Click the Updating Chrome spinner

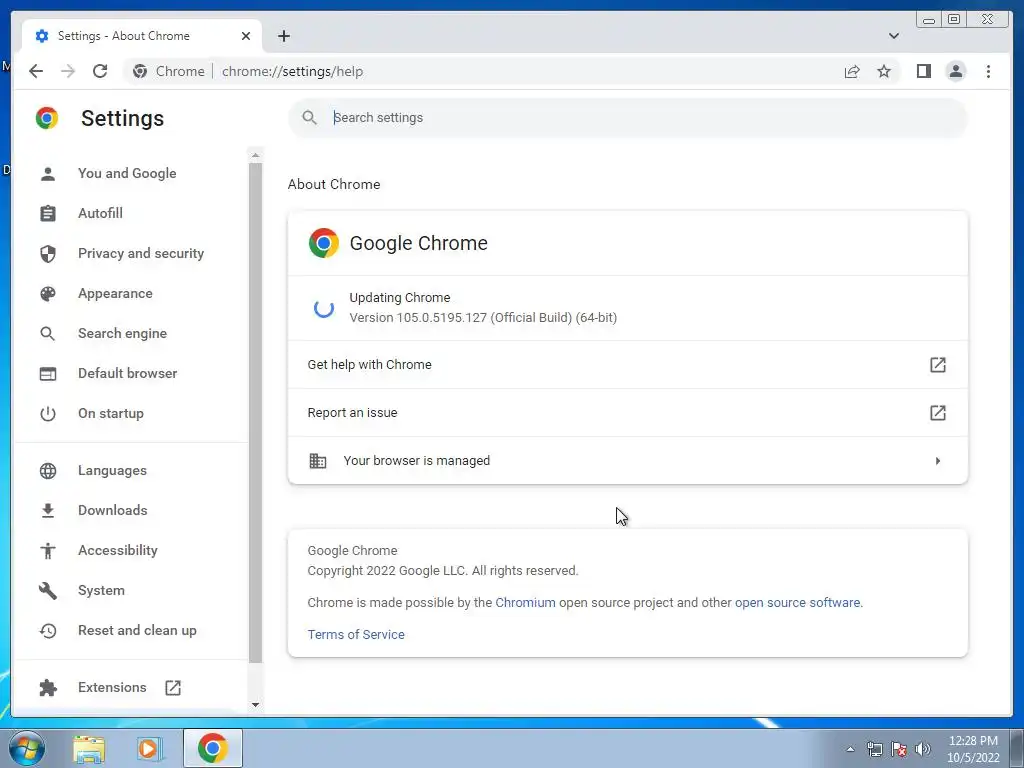coord(323,308)
